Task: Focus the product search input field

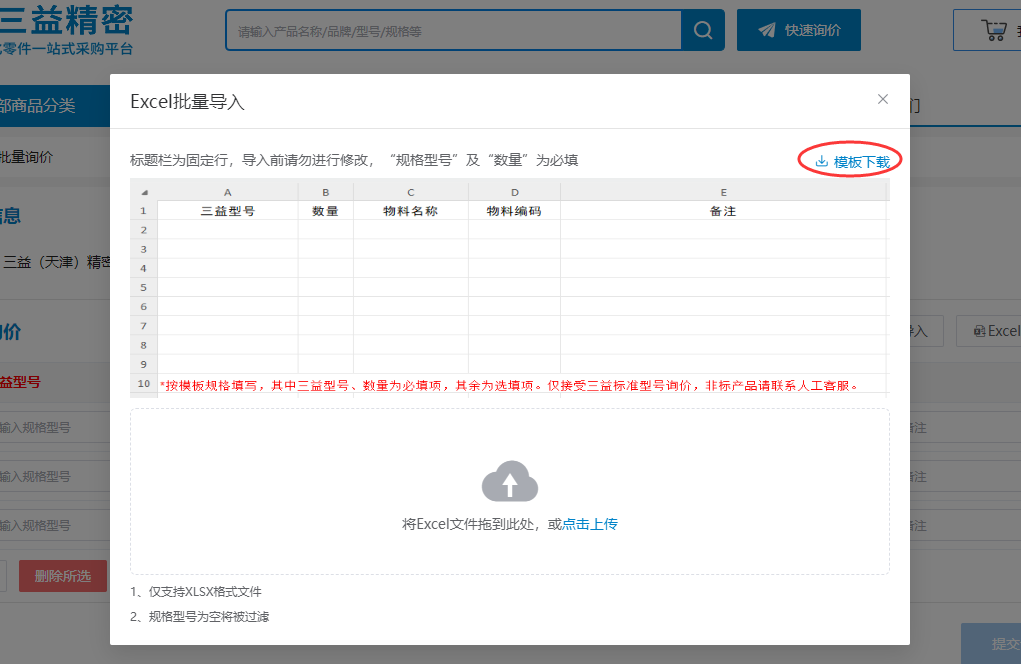Action: tap(454, 31)
